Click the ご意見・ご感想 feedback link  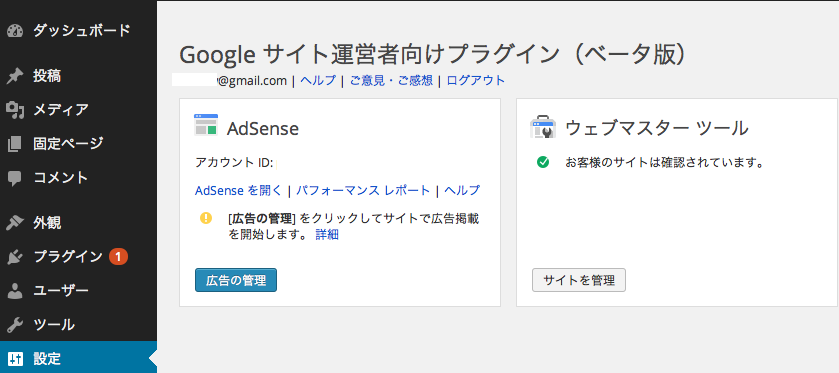pyautogui.click(x=391, y=81)
